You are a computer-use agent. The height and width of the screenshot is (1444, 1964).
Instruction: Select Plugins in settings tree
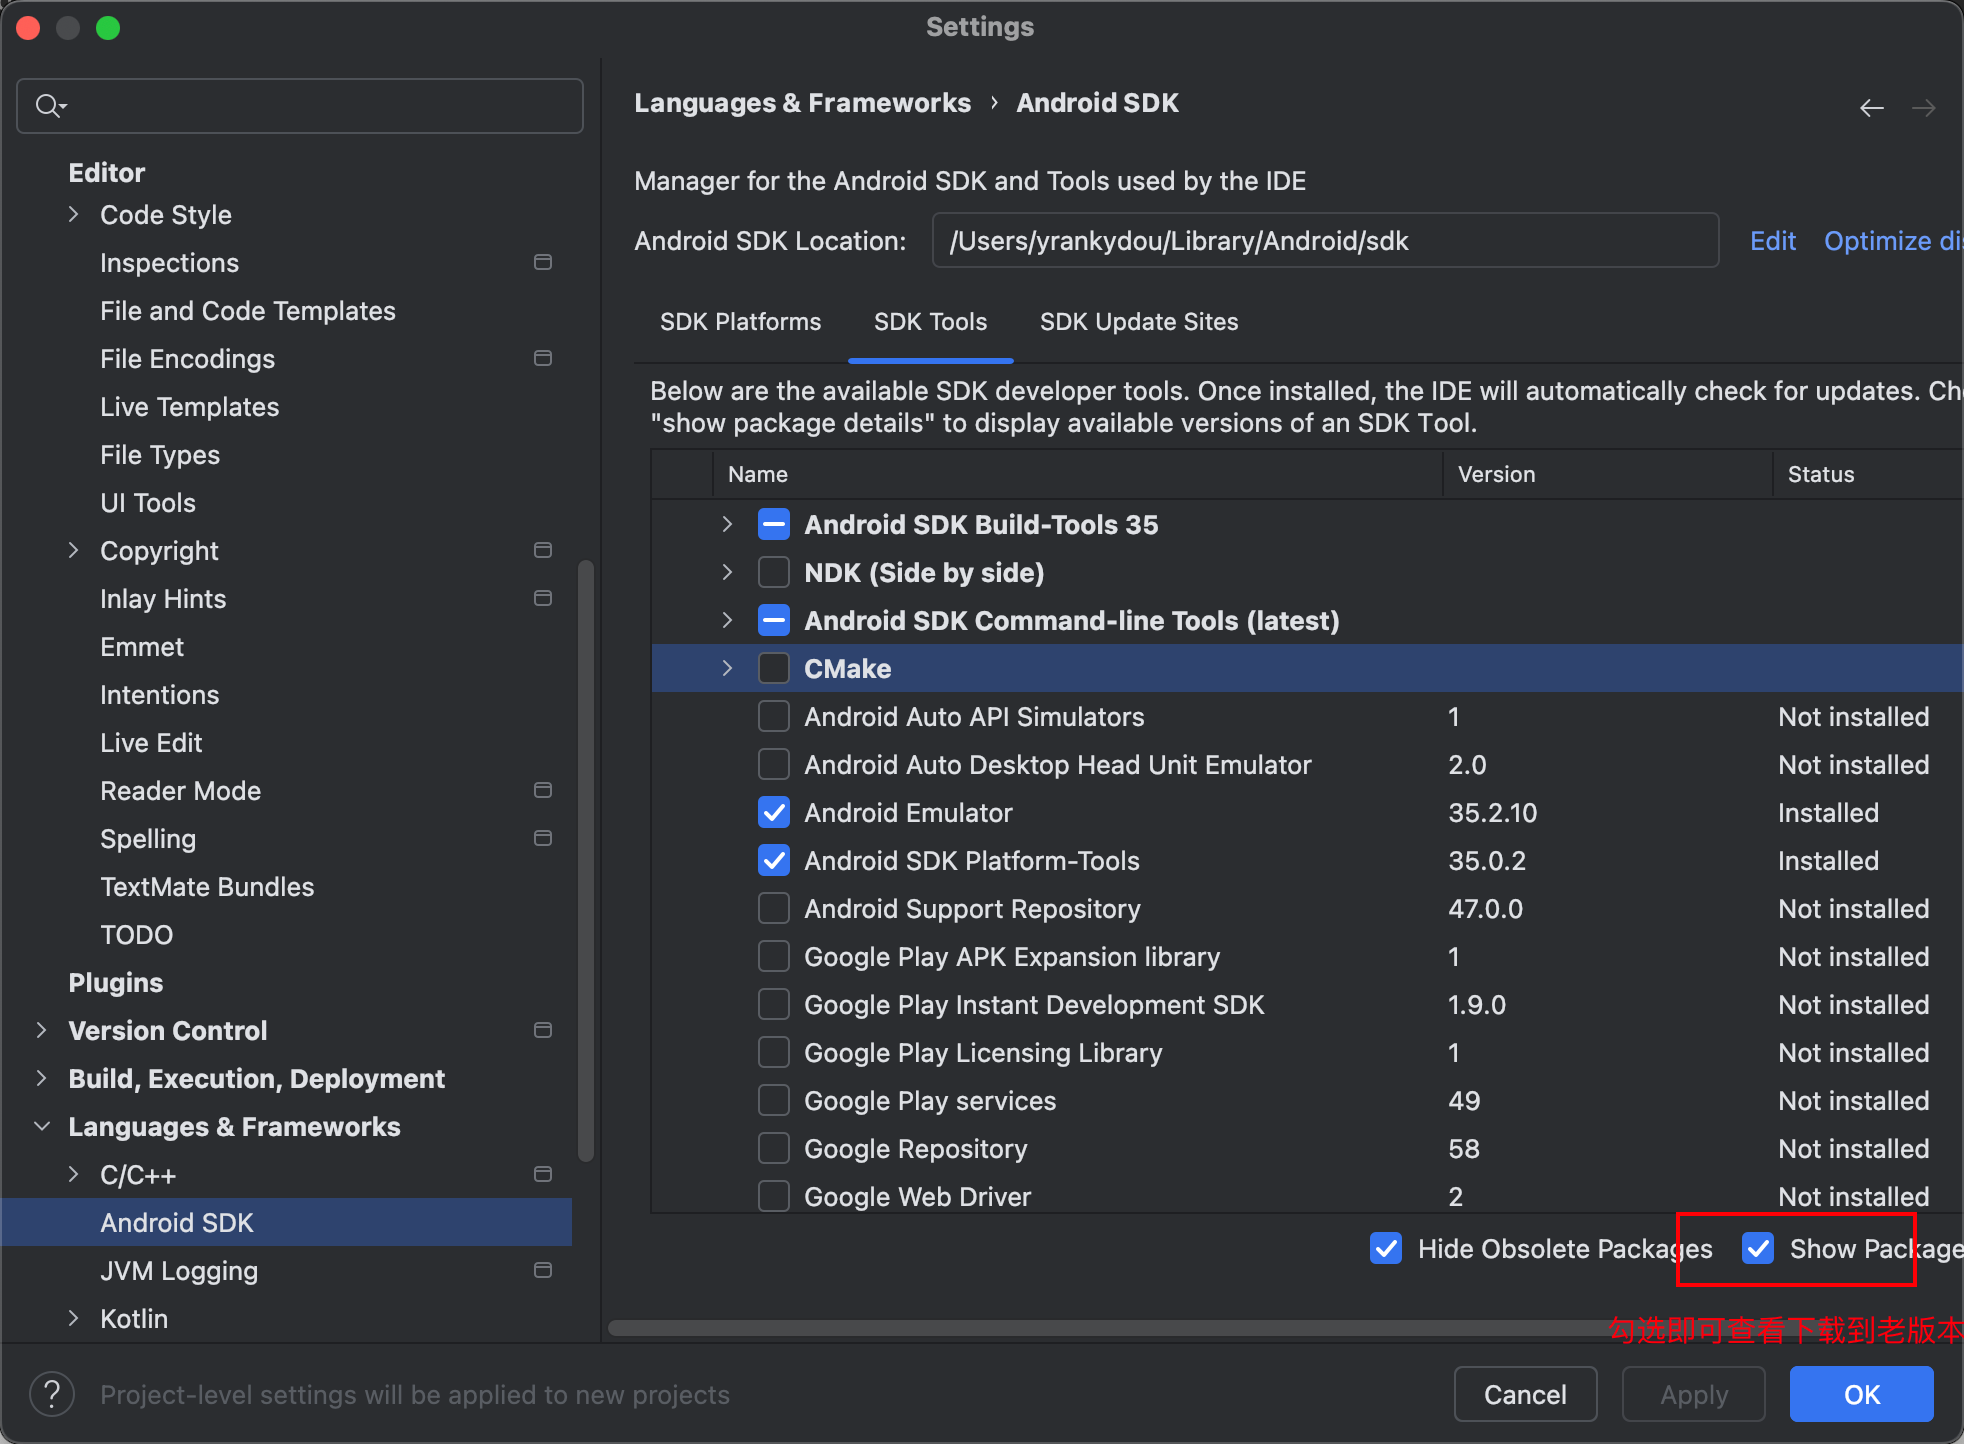(x=115, y=982)
